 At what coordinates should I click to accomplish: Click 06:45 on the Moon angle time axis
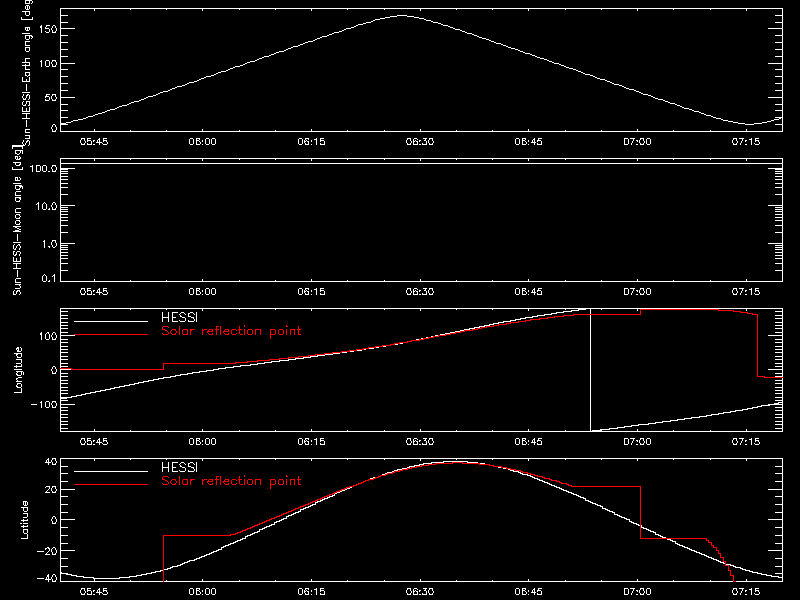point(529,292)
